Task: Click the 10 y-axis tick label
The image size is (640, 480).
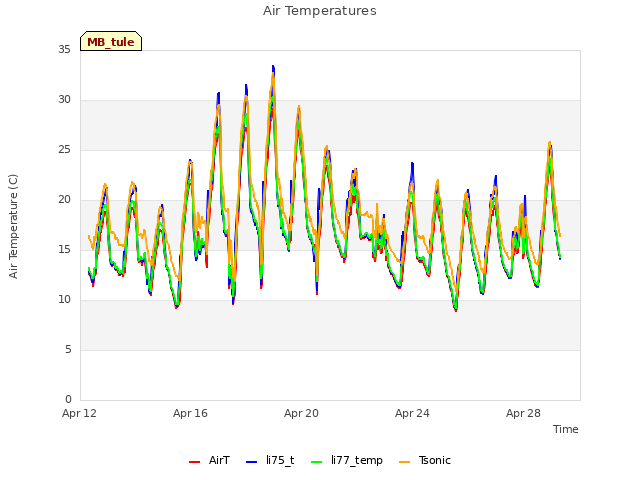Action: [x=64, y=300]
